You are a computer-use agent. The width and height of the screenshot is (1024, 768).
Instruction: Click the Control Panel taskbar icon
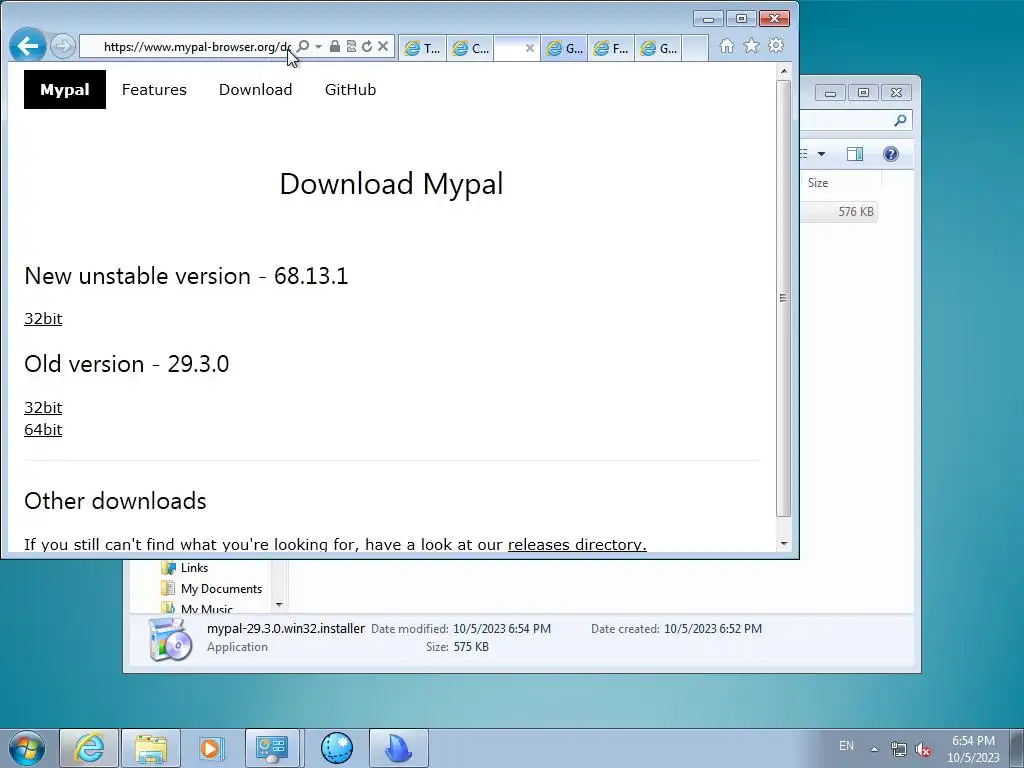(272, 748)
